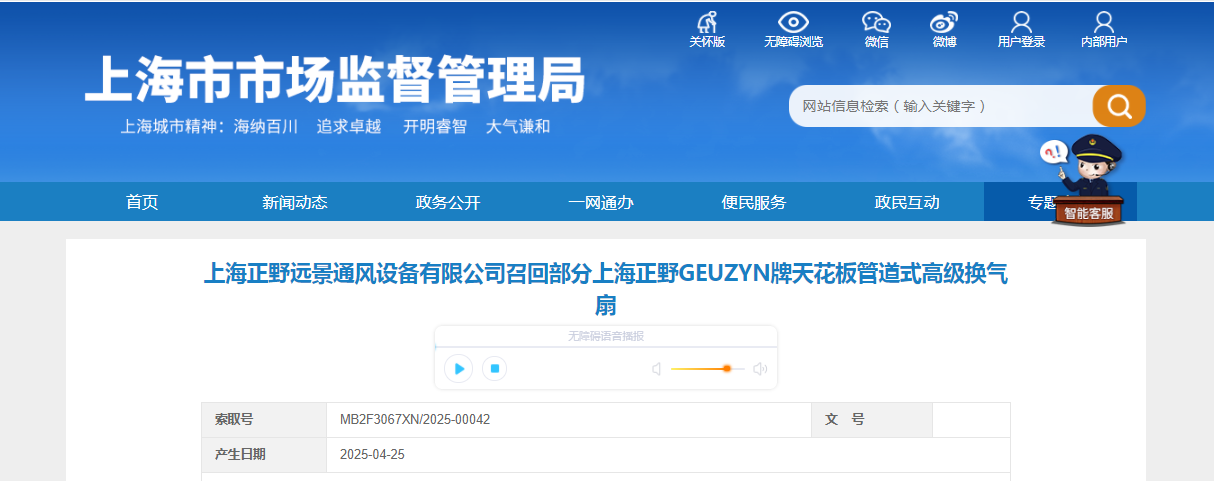Open the 一网通办 menu item
Screen dimensions: 1214x481
click(x=601, y=202)
